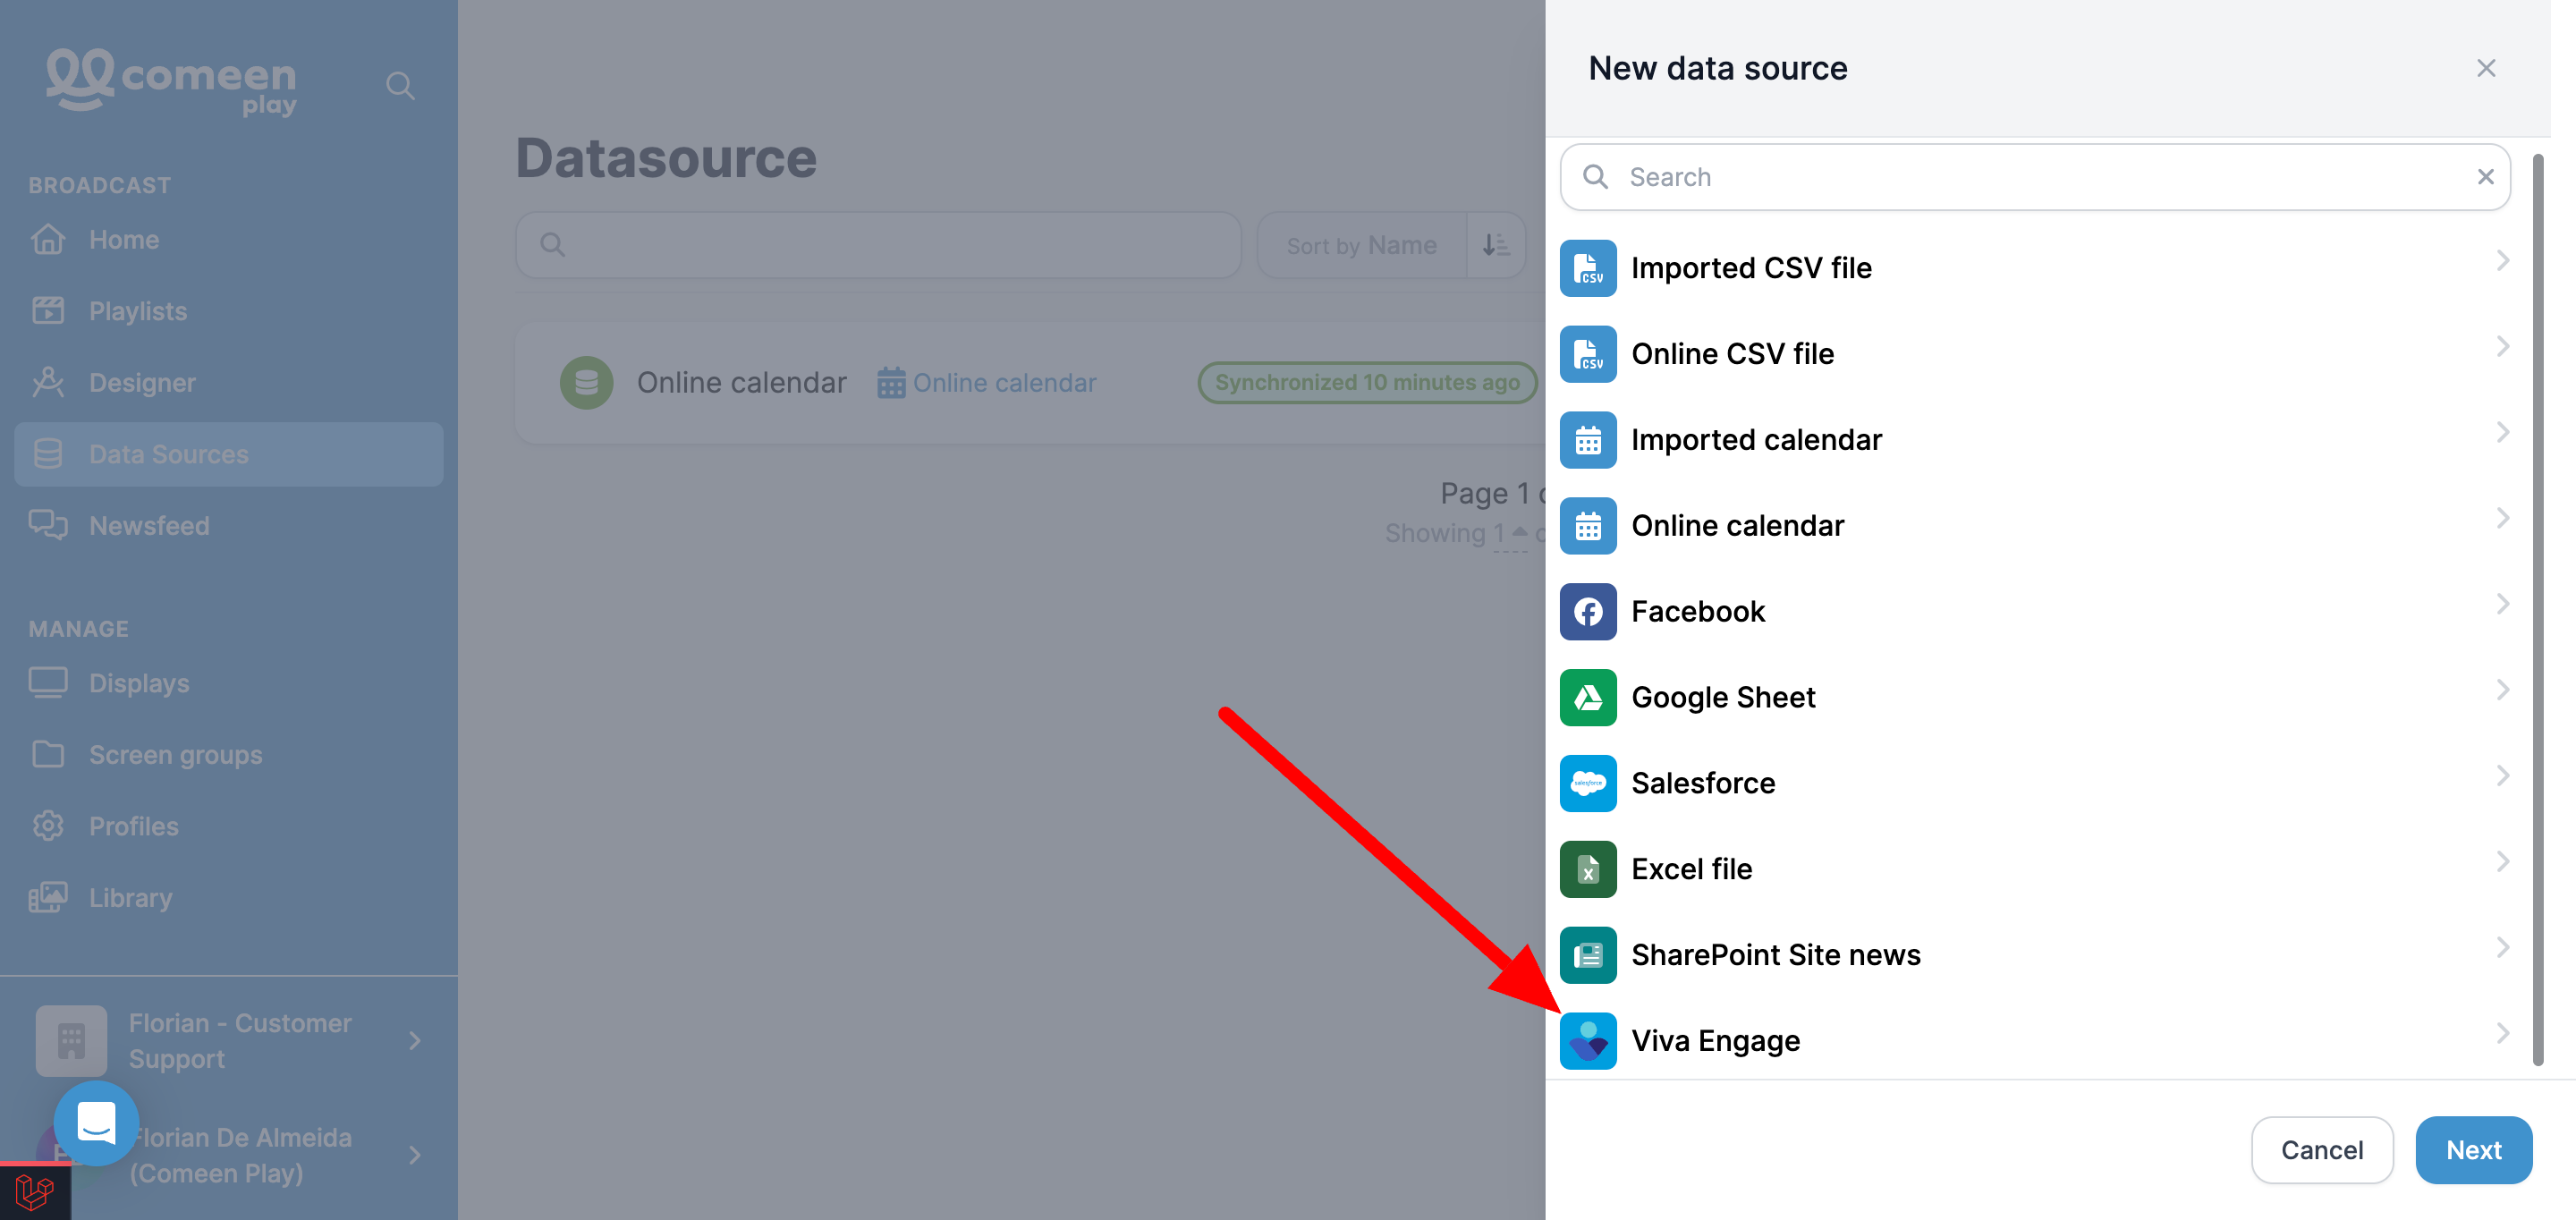This screenshot has height=1220, width=2576.
Task: Expand Imported CSV file chevron
Action: tap(2502, 261)
